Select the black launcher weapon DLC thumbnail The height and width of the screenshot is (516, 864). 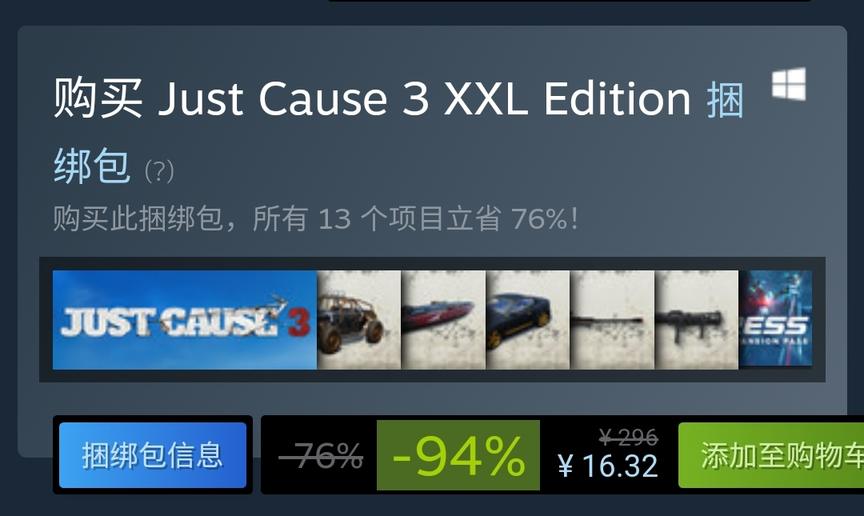pyautogui.click(x=696, y=320)
